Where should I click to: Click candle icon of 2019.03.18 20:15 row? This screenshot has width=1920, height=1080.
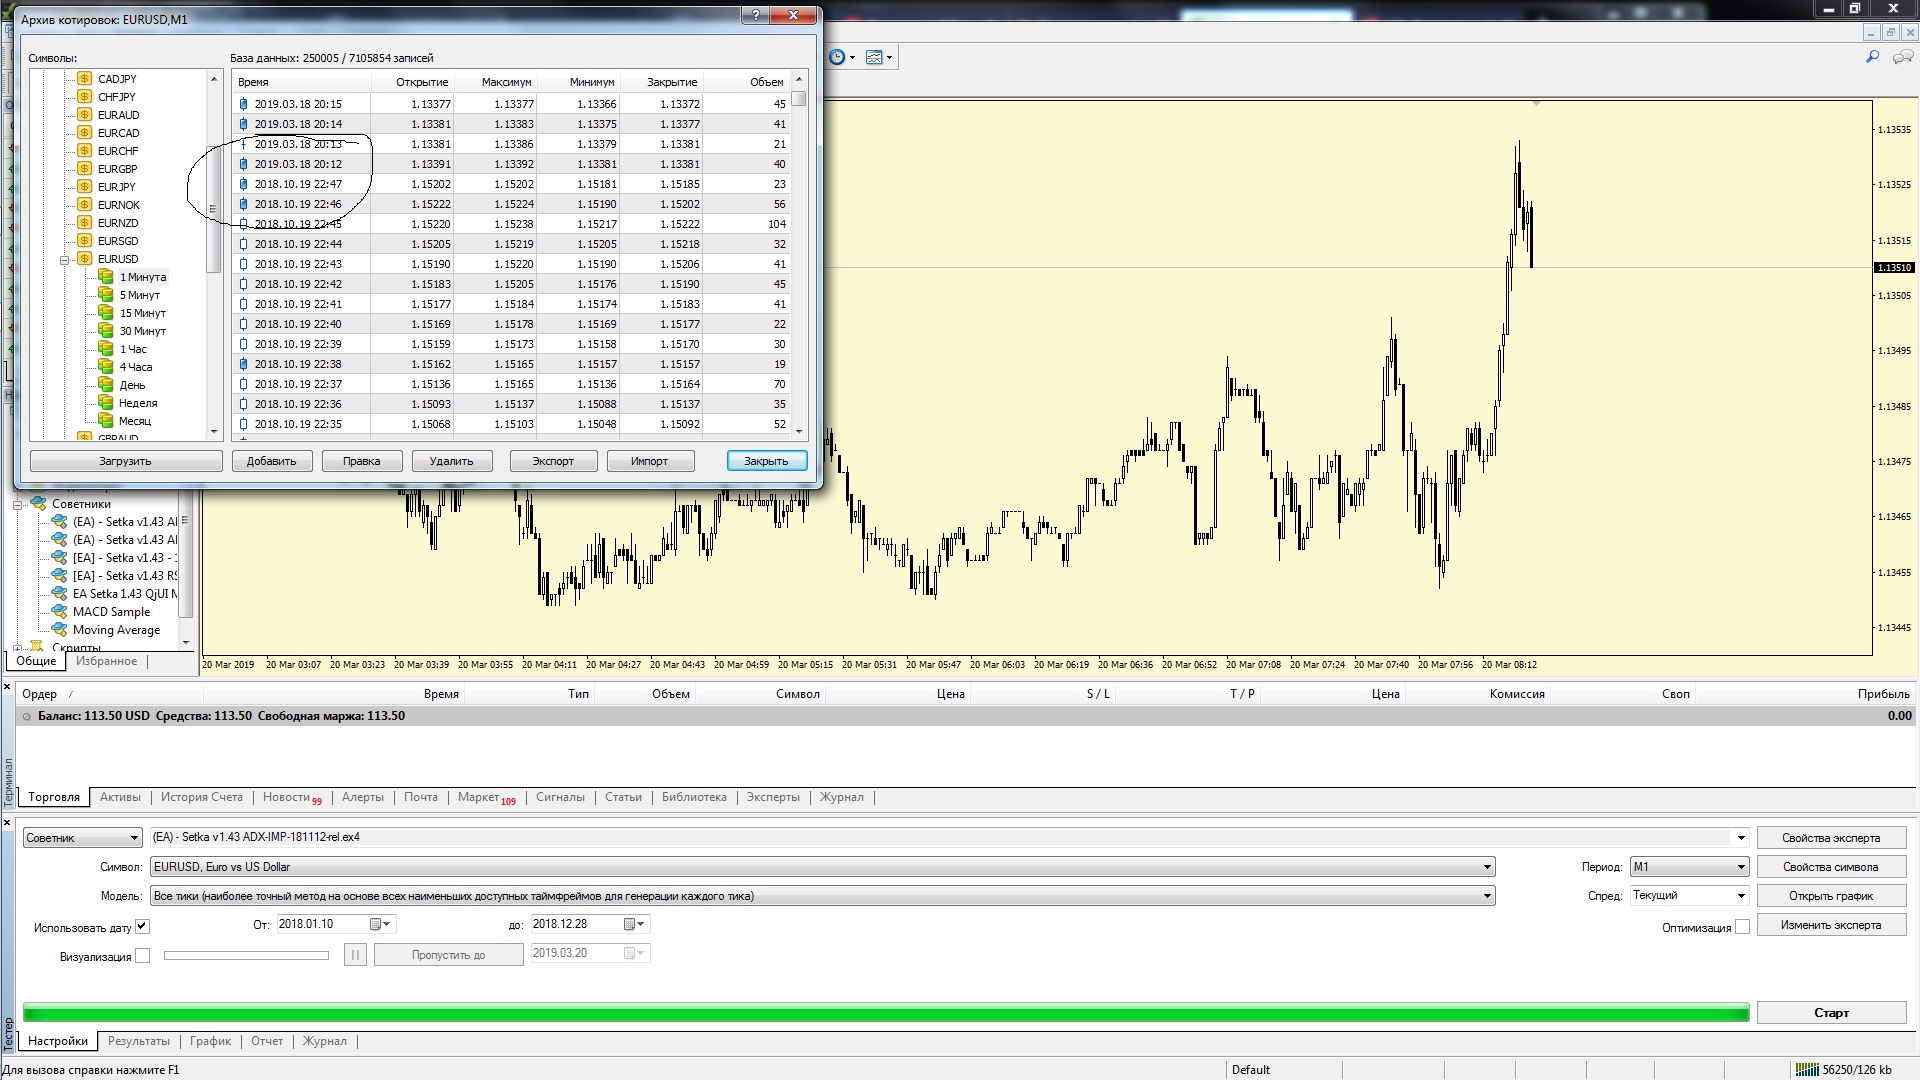pyautogui.click(x=243, y=104)
